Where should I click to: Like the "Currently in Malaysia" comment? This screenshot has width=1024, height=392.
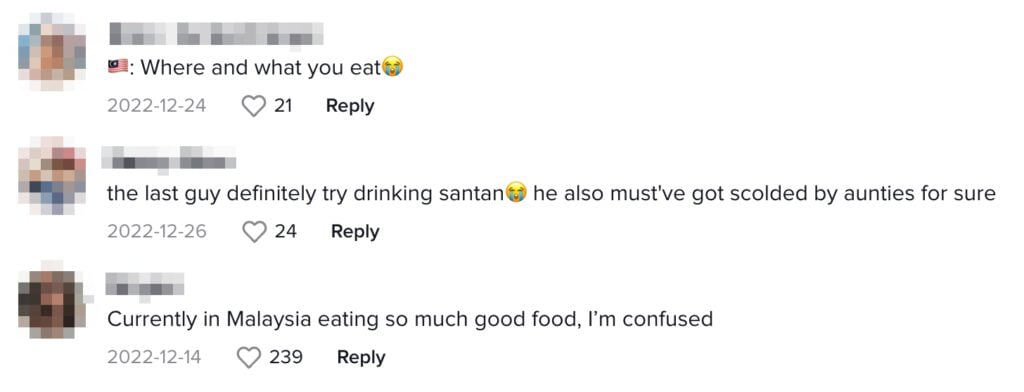[x=249, y=357]
